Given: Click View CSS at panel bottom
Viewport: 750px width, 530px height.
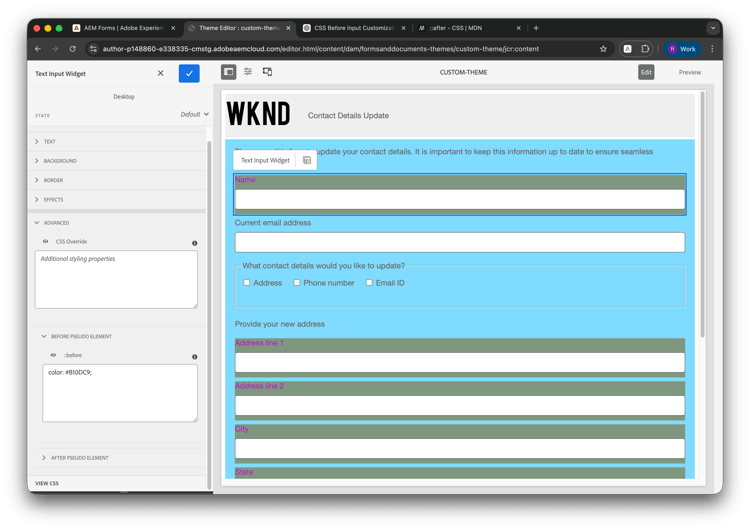Looking at the screenshot, I should pyautogui.click(x=47, y=483).
